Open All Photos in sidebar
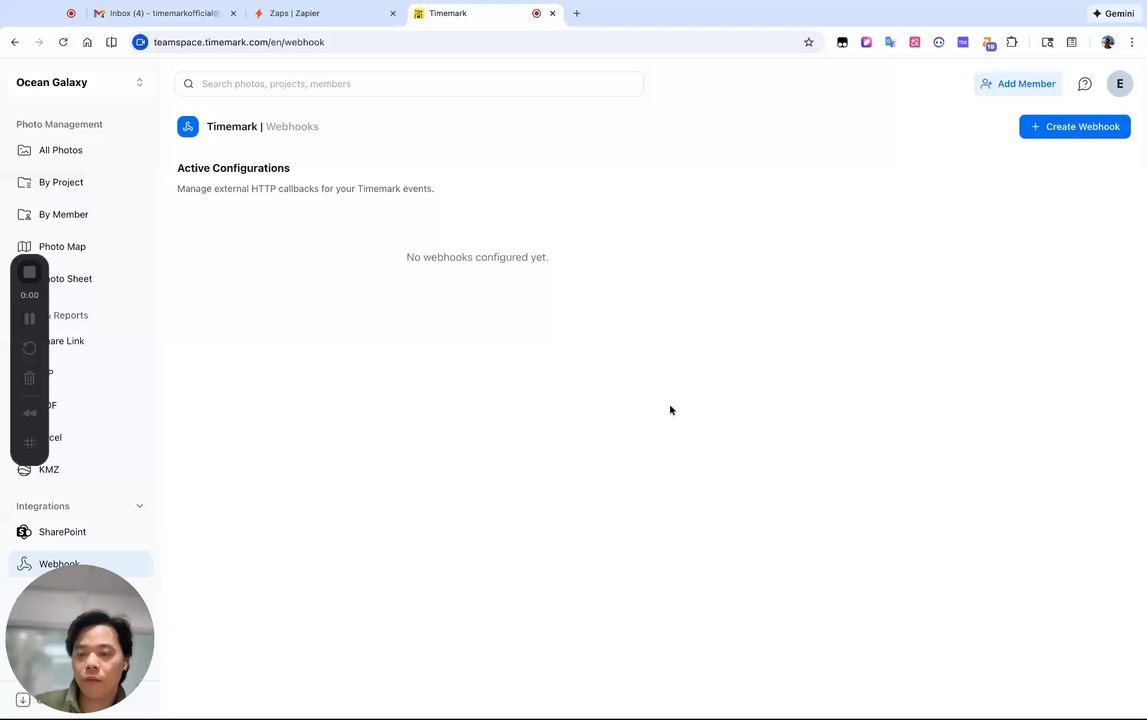1147x720 pixels. coord(80,150)
